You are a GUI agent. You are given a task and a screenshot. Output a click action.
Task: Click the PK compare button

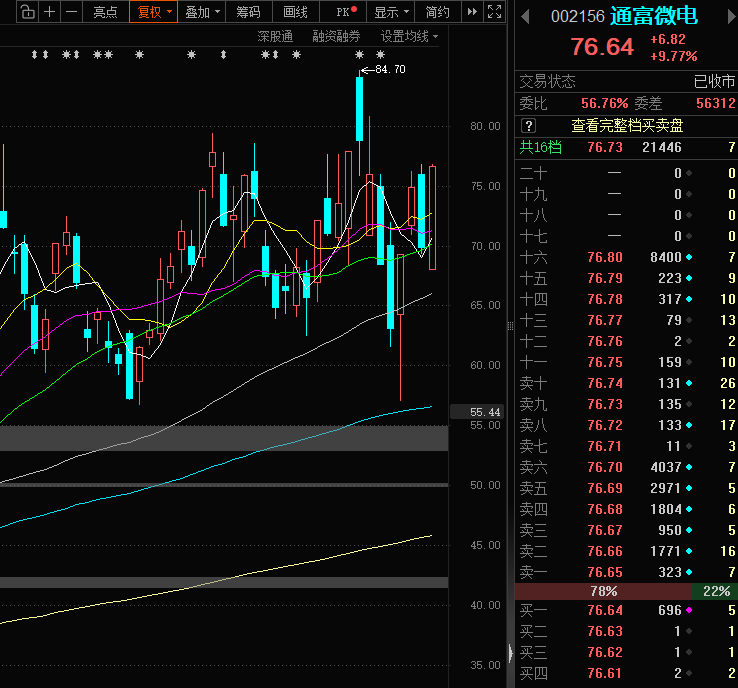click(x=344, y=11)
